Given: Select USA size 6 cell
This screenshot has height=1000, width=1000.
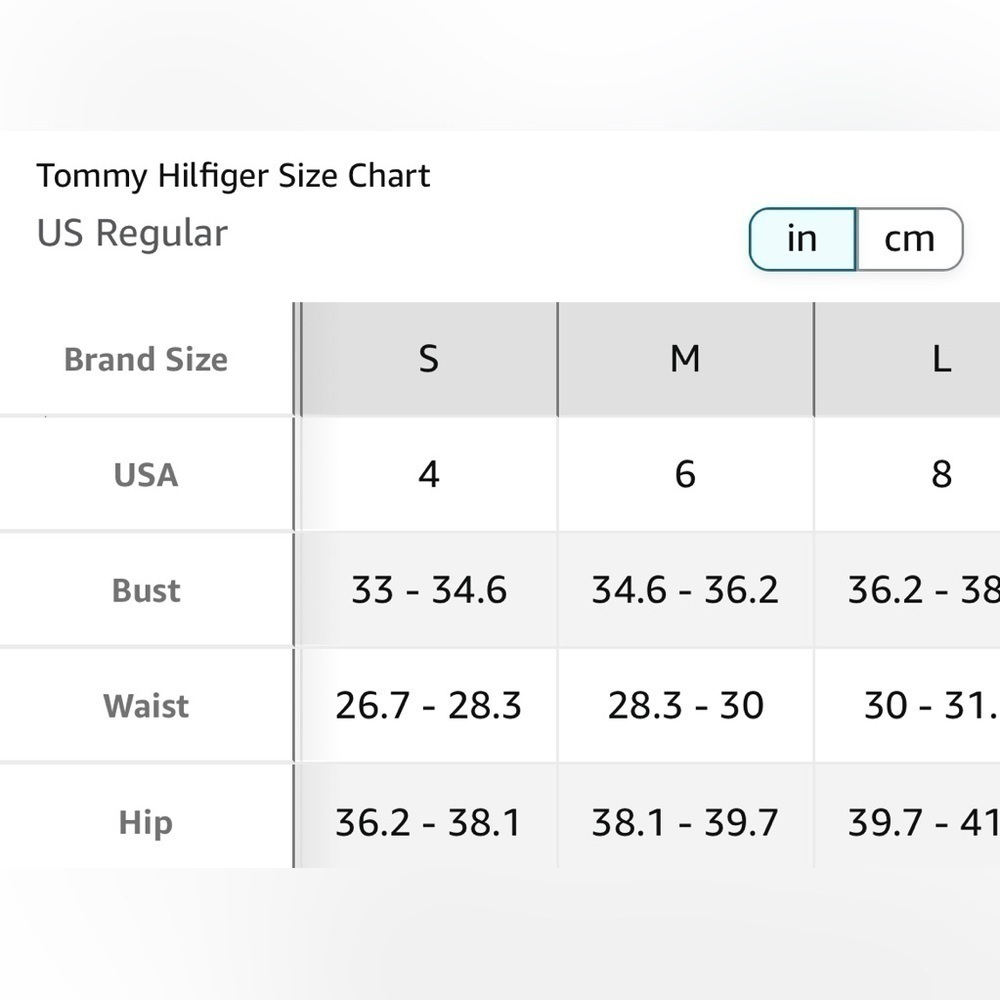Looking at the screenshot, I should tap(686, 474).
